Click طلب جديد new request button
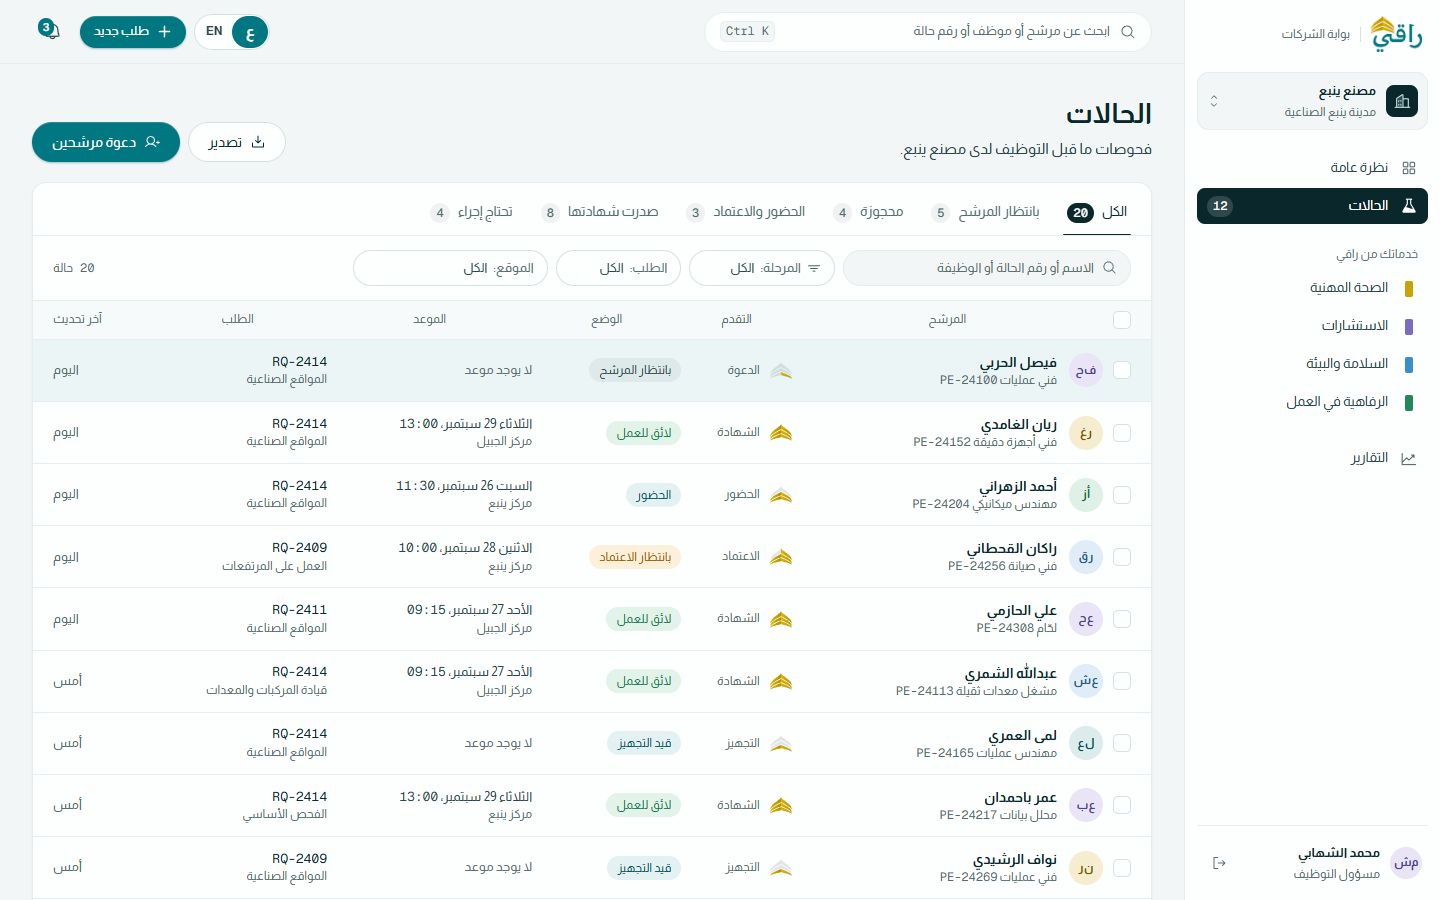 tap(133, 32)
